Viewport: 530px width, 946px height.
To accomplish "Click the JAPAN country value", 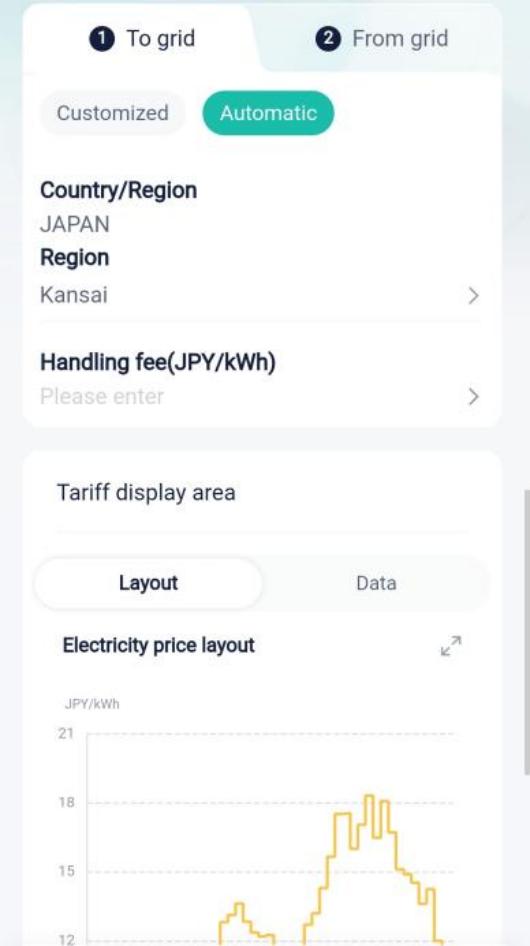I will tap(75, 224).
